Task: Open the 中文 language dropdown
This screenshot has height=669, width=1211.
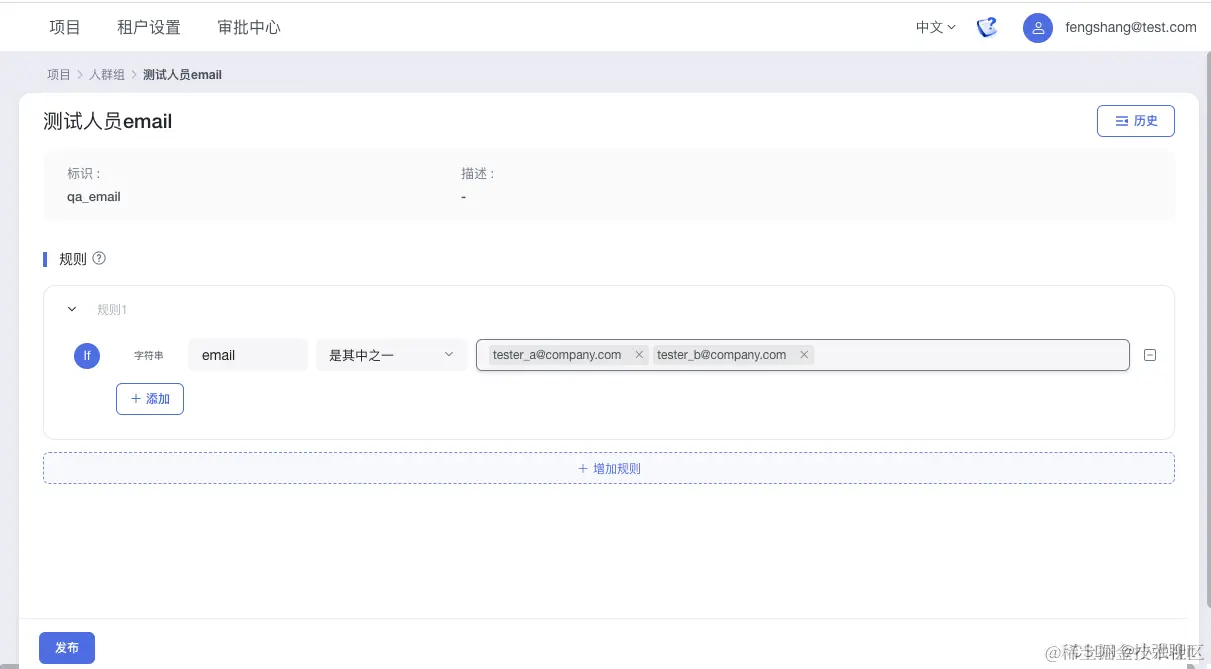Action: click(936, 28)
